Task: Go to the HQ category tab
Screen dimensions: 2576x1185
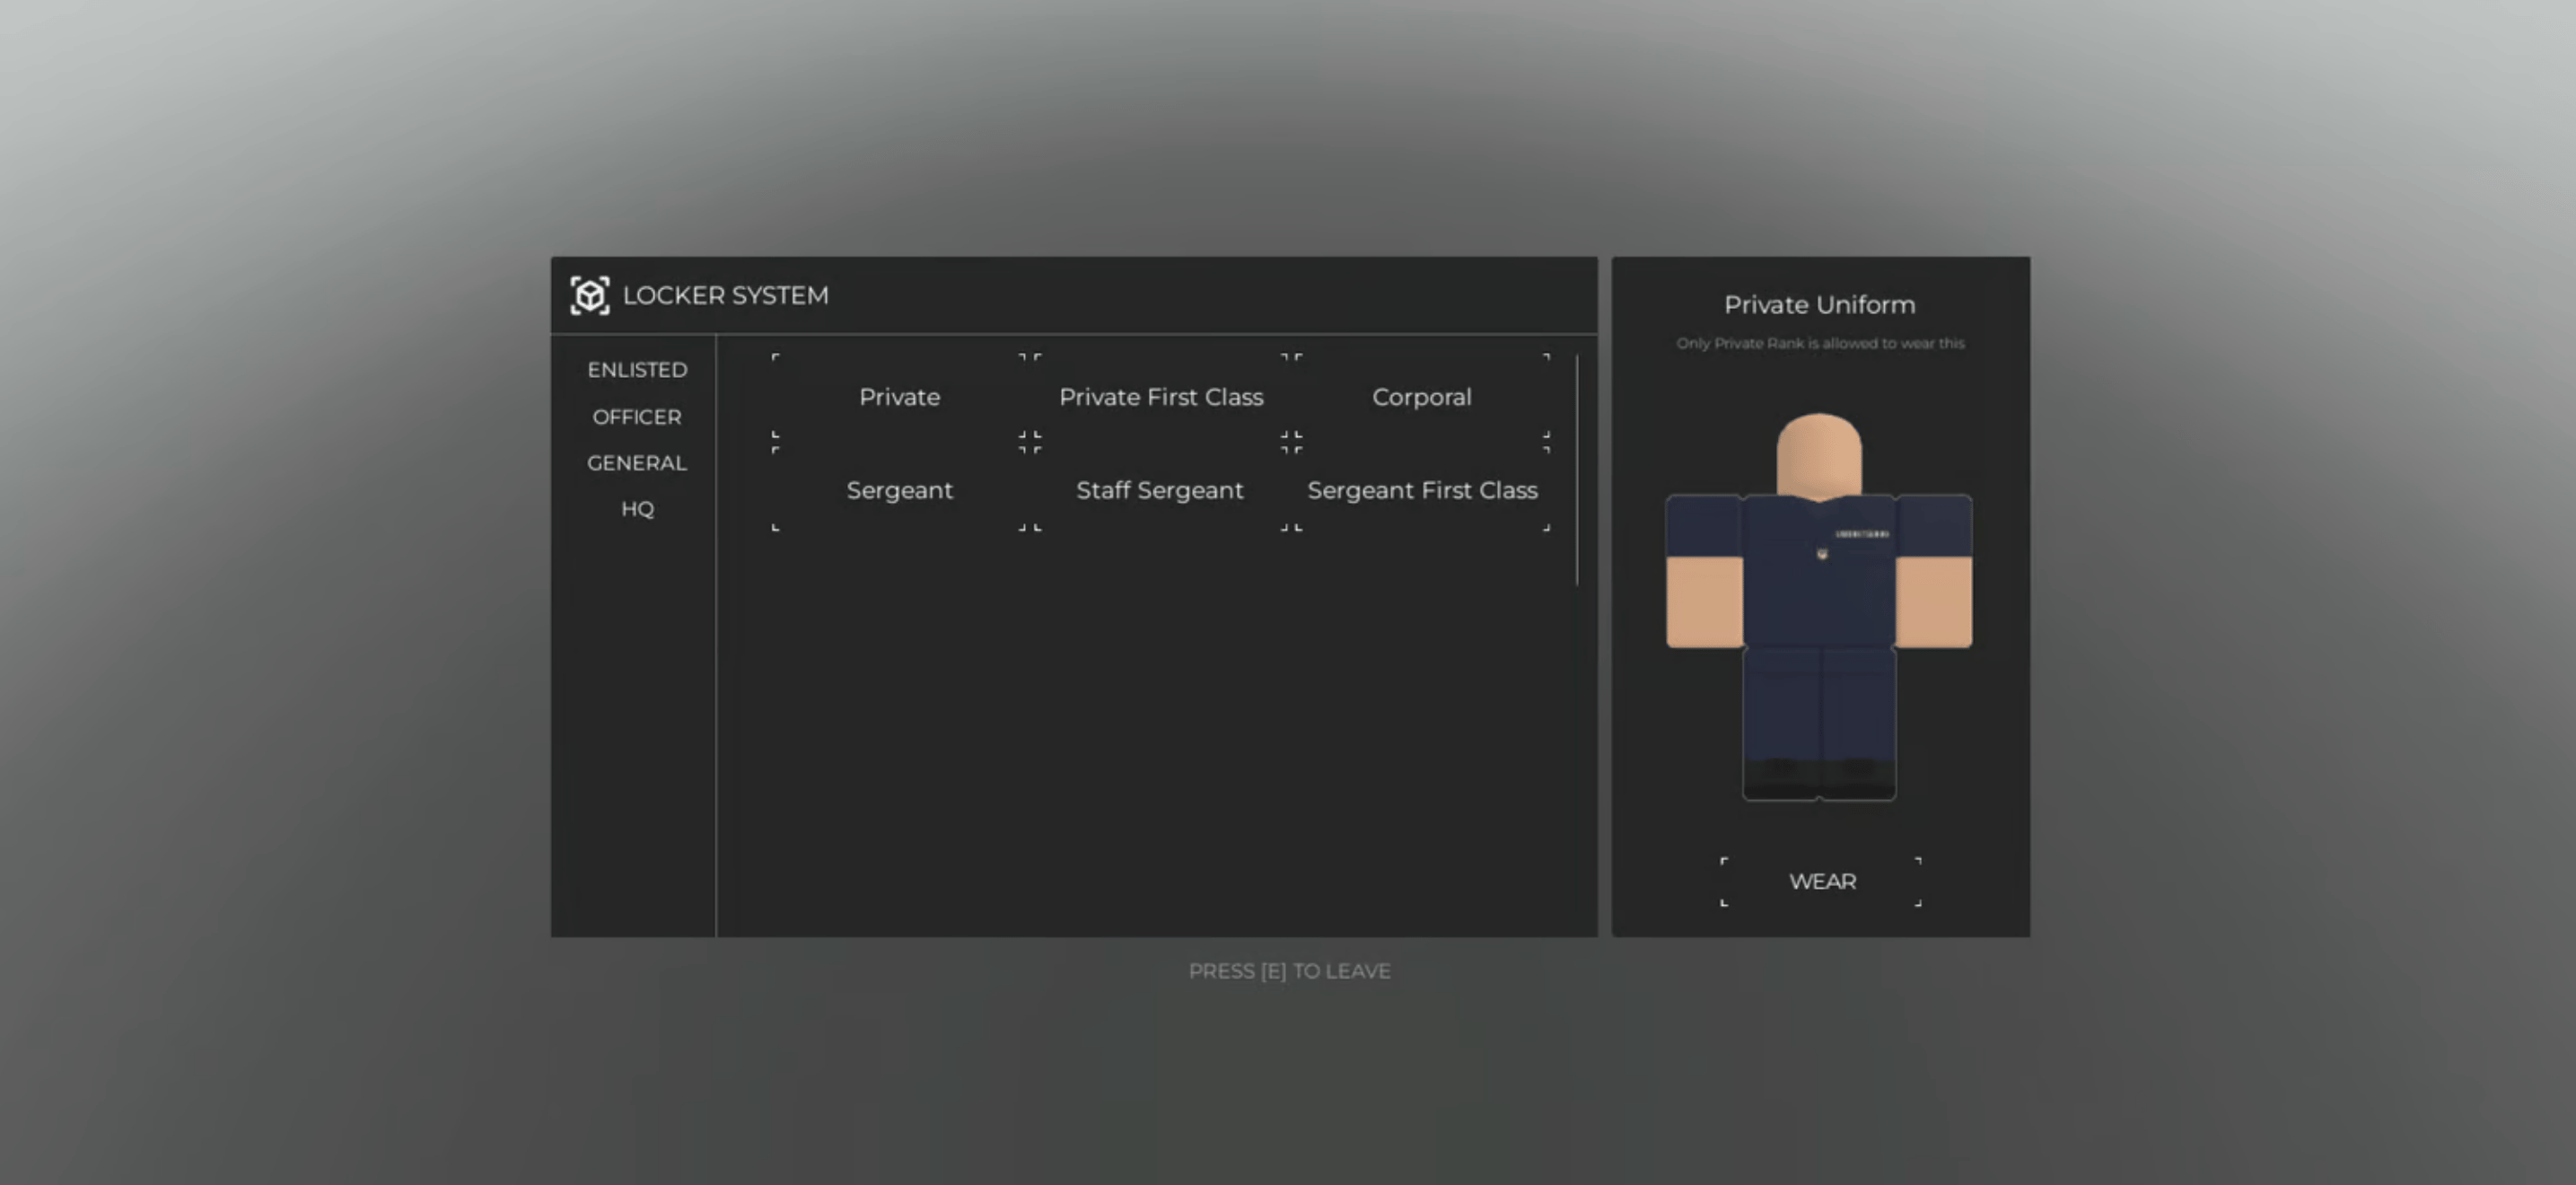Action: point(637,509)
